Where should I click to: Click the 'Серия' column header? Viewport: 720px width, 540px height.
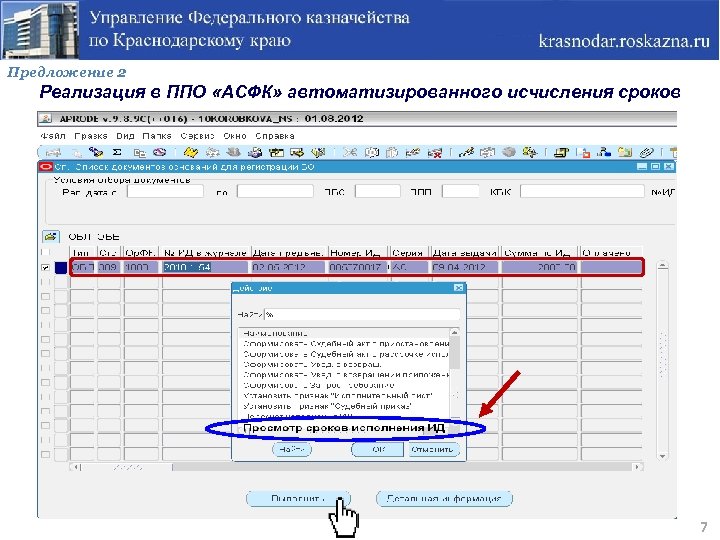[x=408, y=253]
